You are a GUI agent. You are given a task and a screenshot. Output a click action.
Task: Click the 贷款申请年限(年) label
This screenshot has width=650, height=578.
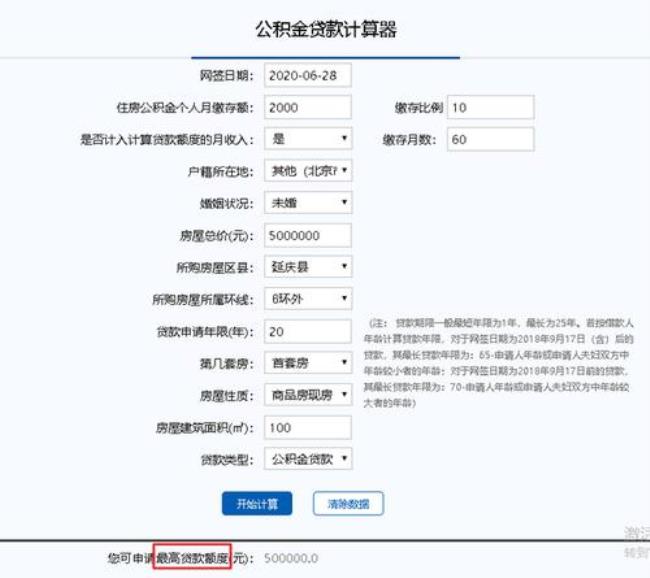(x=205, y=332)
